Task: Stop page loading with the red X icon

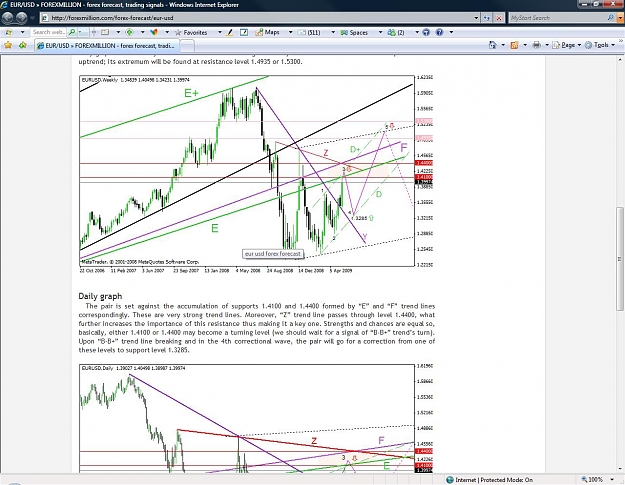Action: [499, 18]
